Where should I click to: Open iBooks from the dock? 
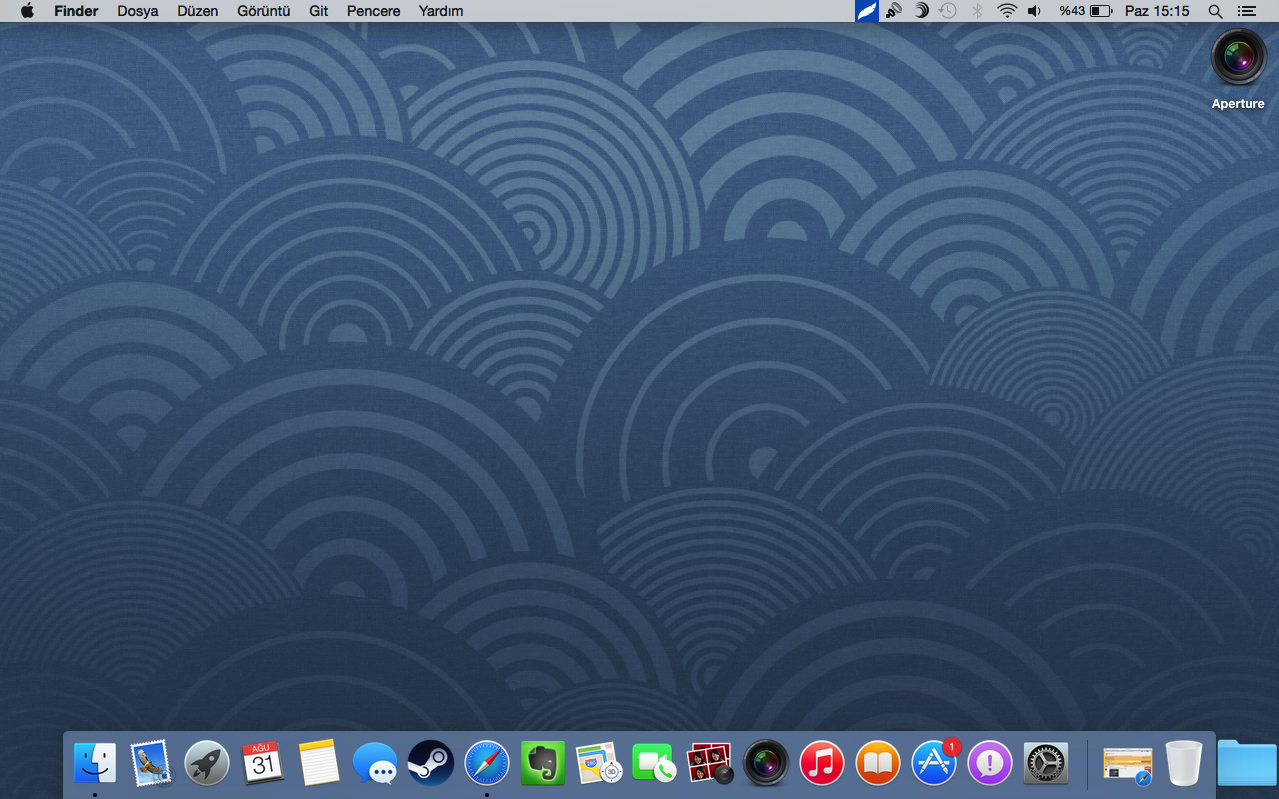(x=878, y=765)
